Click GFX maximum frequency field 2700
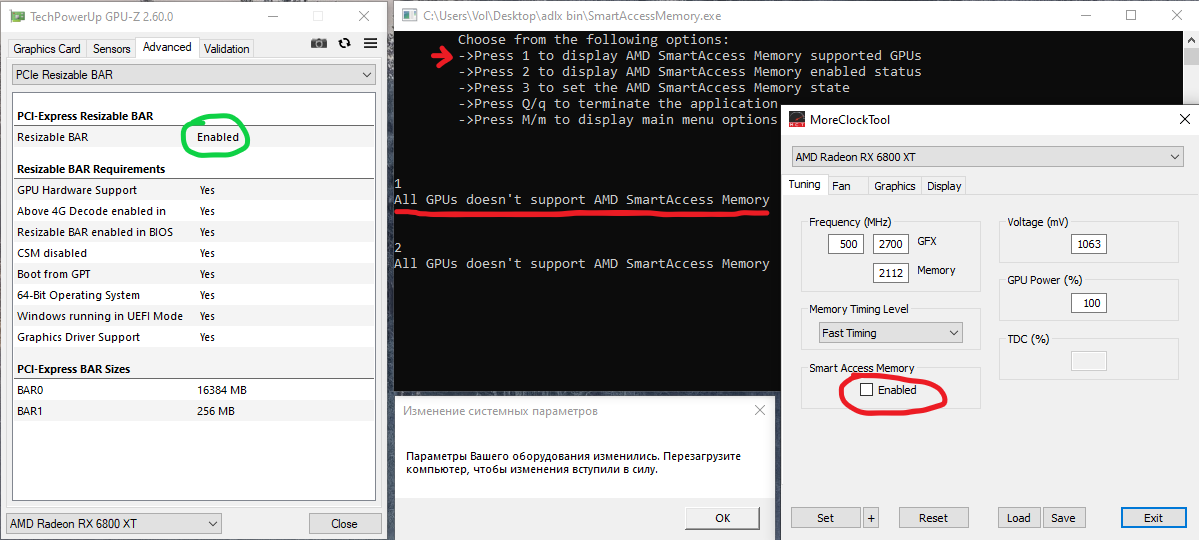The width and height of the screenshot is (1199, 540). click(x=890, y=244)
